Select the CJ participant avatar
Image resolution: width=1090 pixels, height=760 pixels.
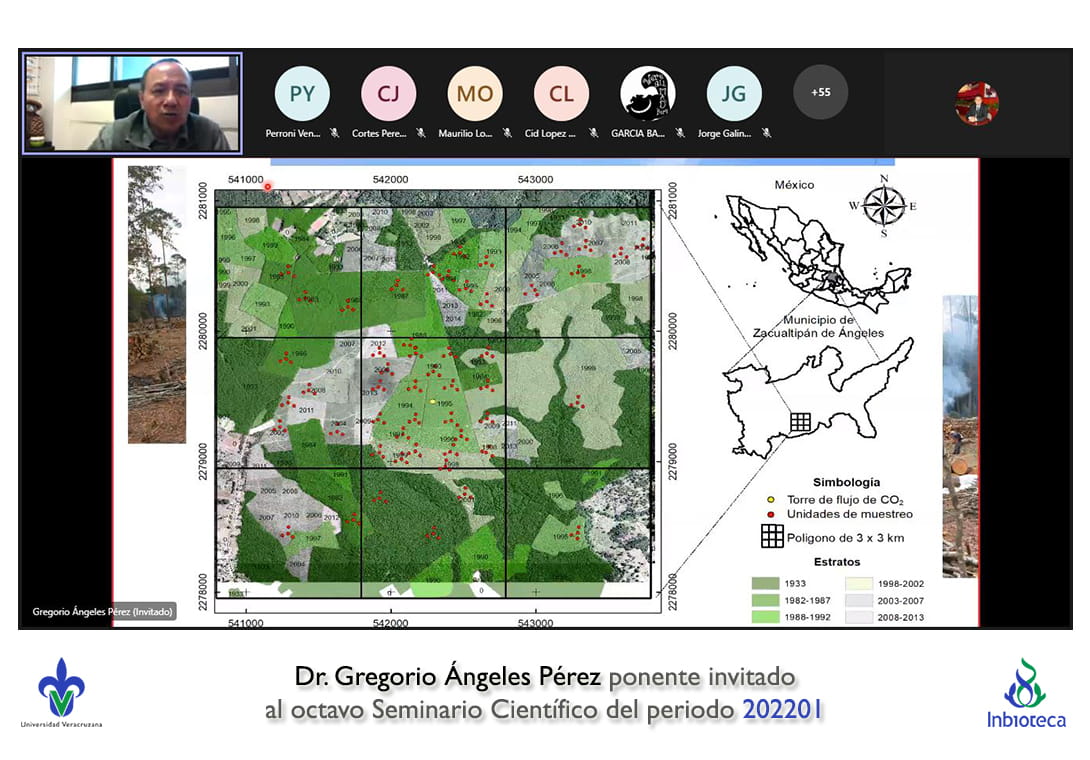coord(388,94)
